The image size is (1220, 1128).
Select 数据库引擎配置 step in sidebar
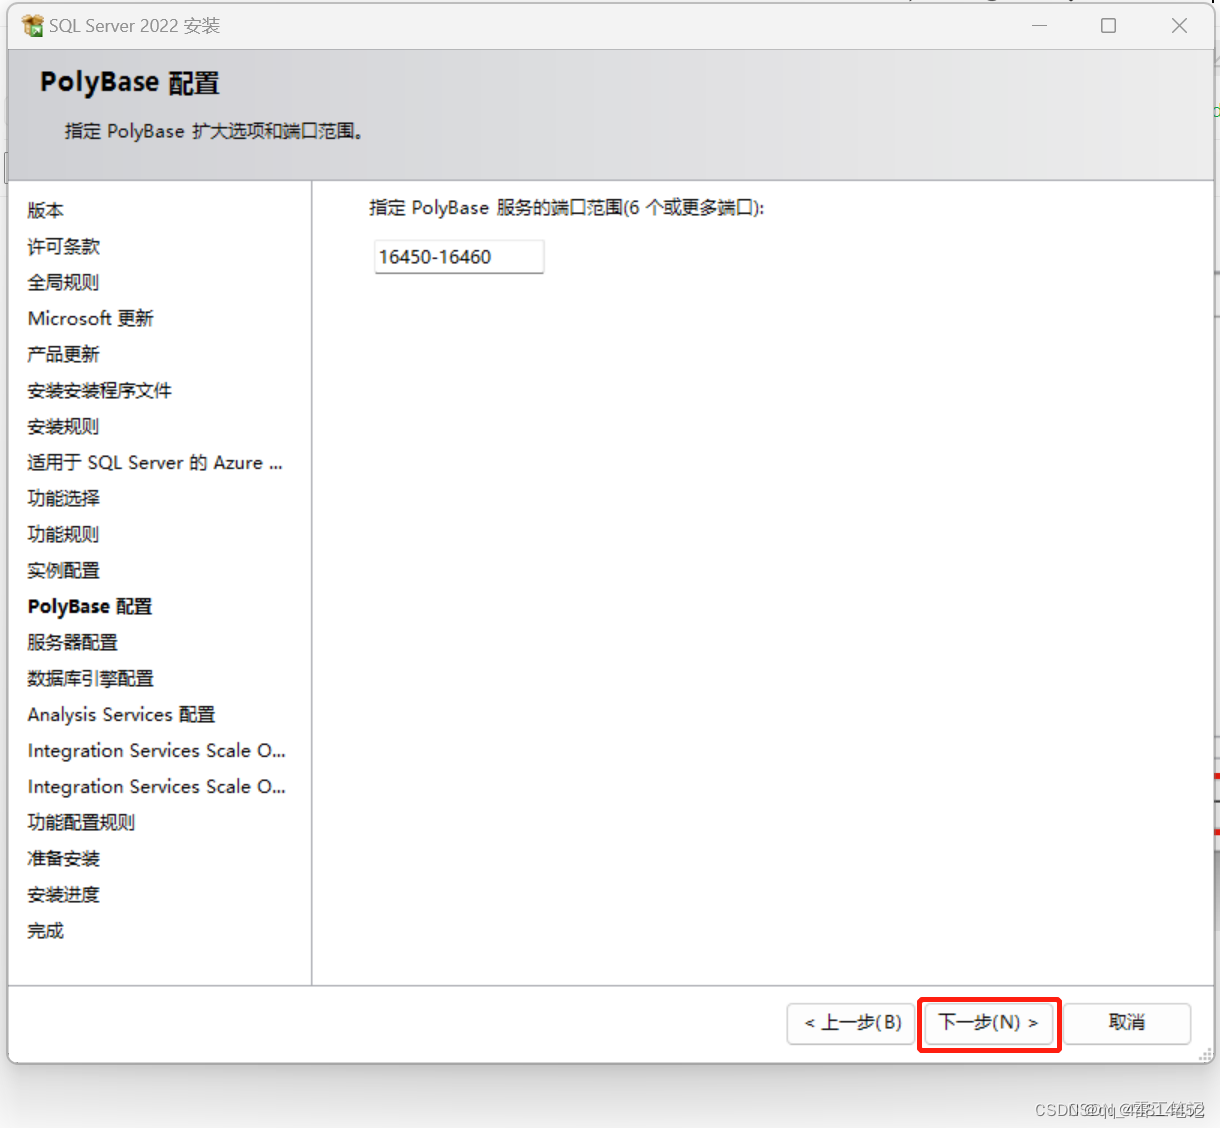coord(91,678)
